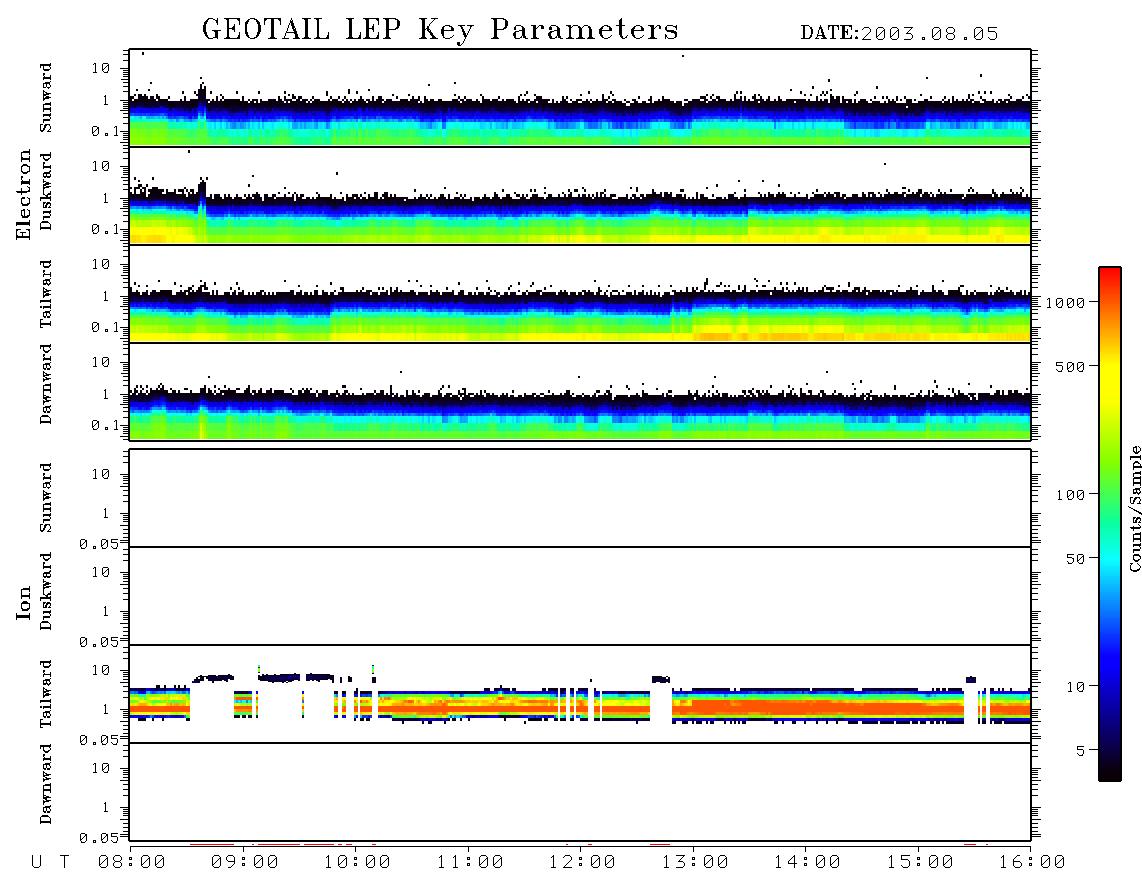Screen dimensions: 1142x880
Task: Click the 0.1 tick of Electron Sunward panel
Action: click(x=105, y=131)
